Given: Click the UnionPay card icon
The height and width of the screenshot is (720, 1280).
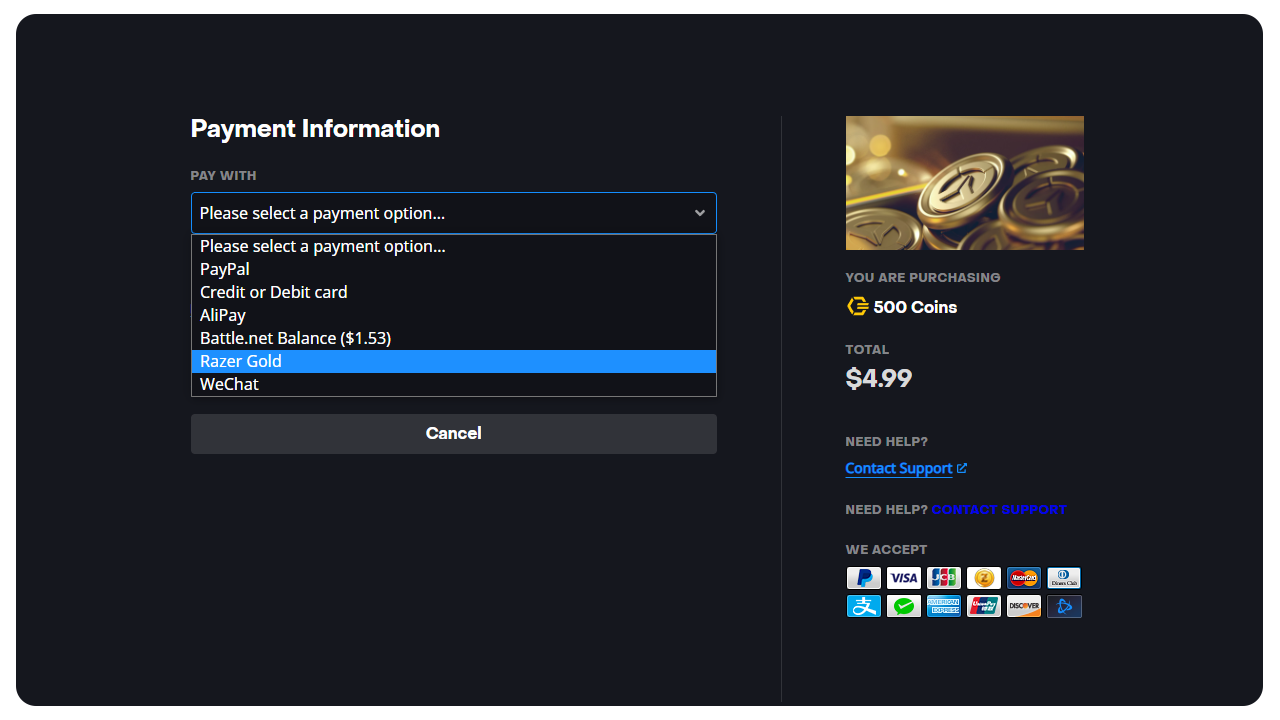Looking at the screenshot, I should [984, 606].
